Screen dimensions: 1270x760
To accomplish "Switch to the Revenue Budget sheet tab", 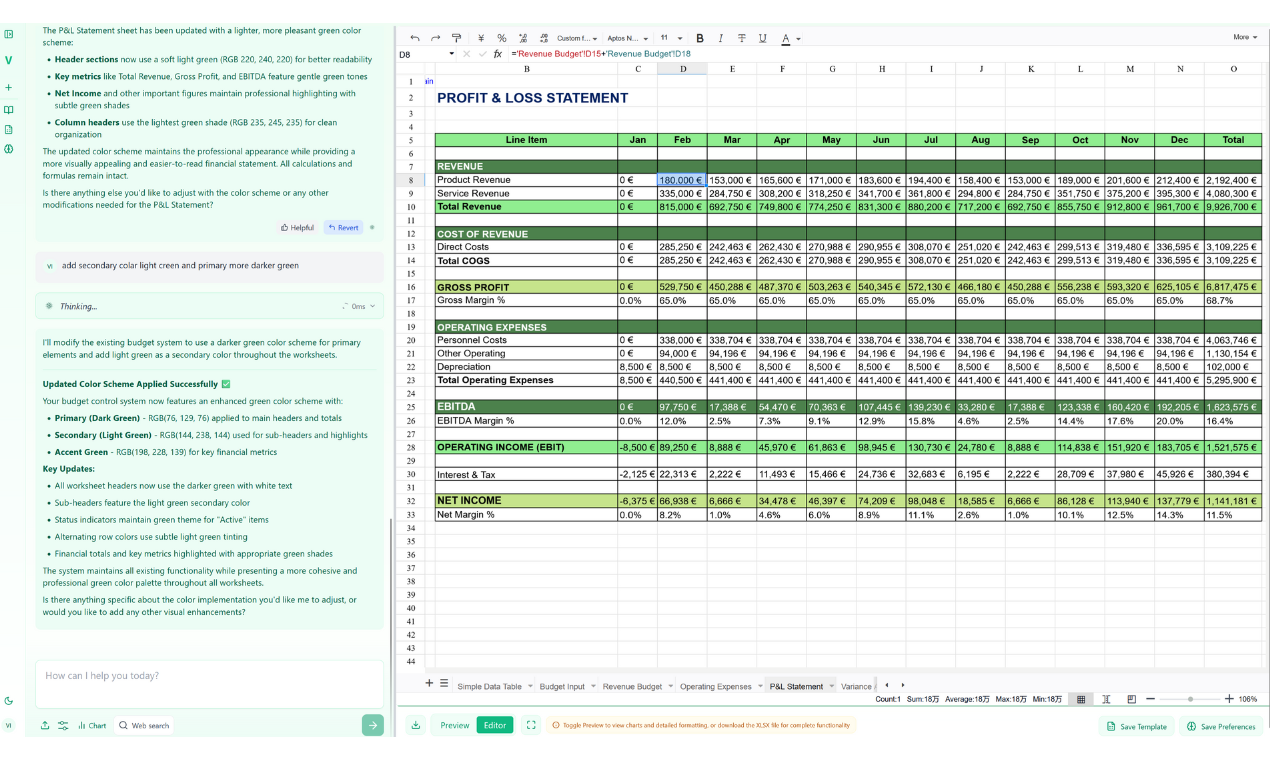I will (x=632, y=687).
